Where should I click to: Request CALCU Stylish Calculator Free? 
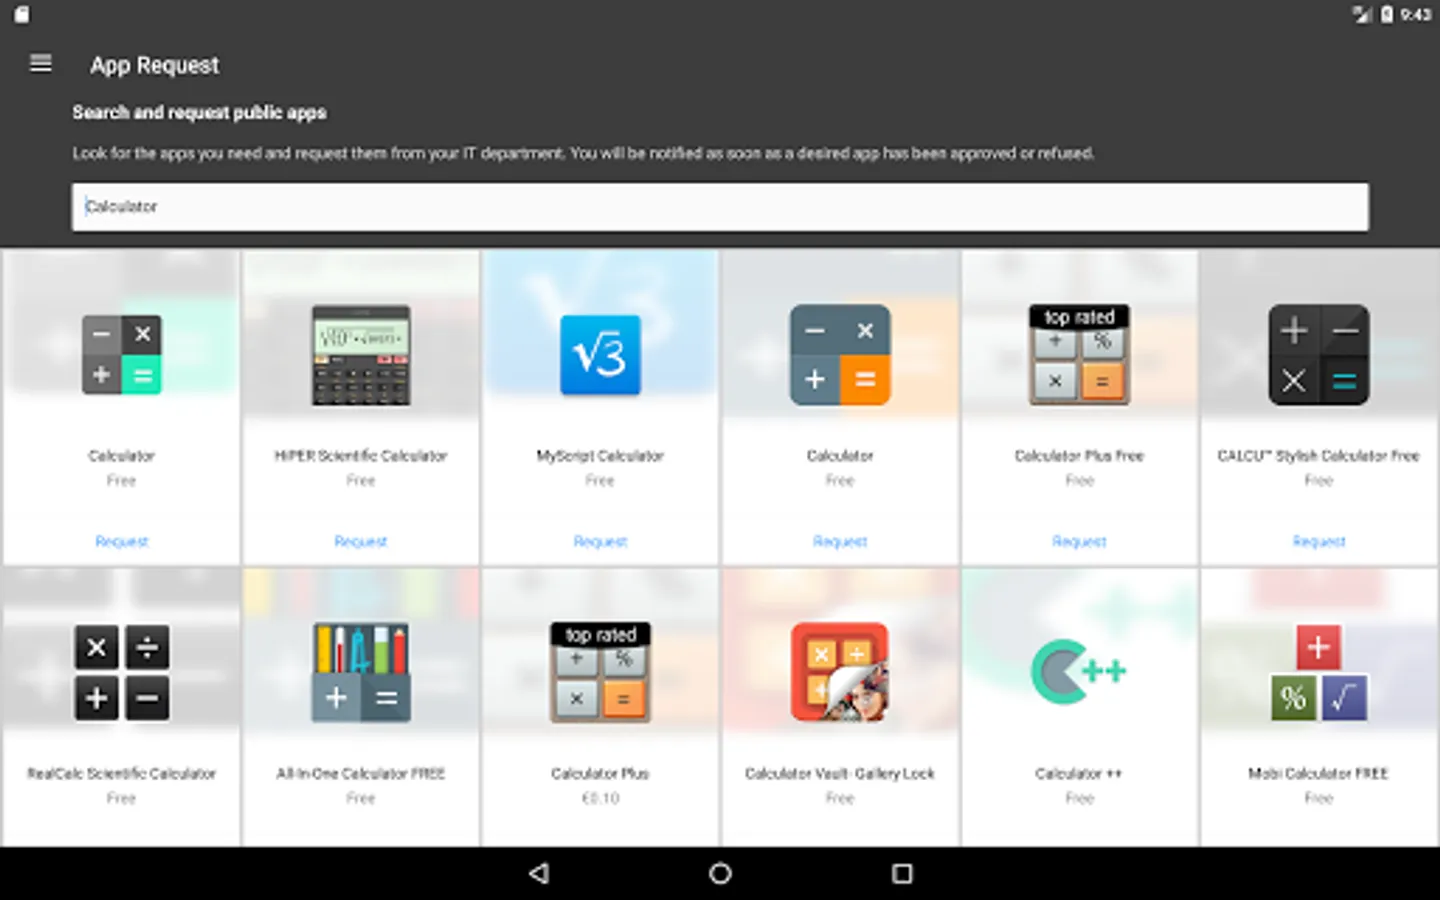(1319, 541)
